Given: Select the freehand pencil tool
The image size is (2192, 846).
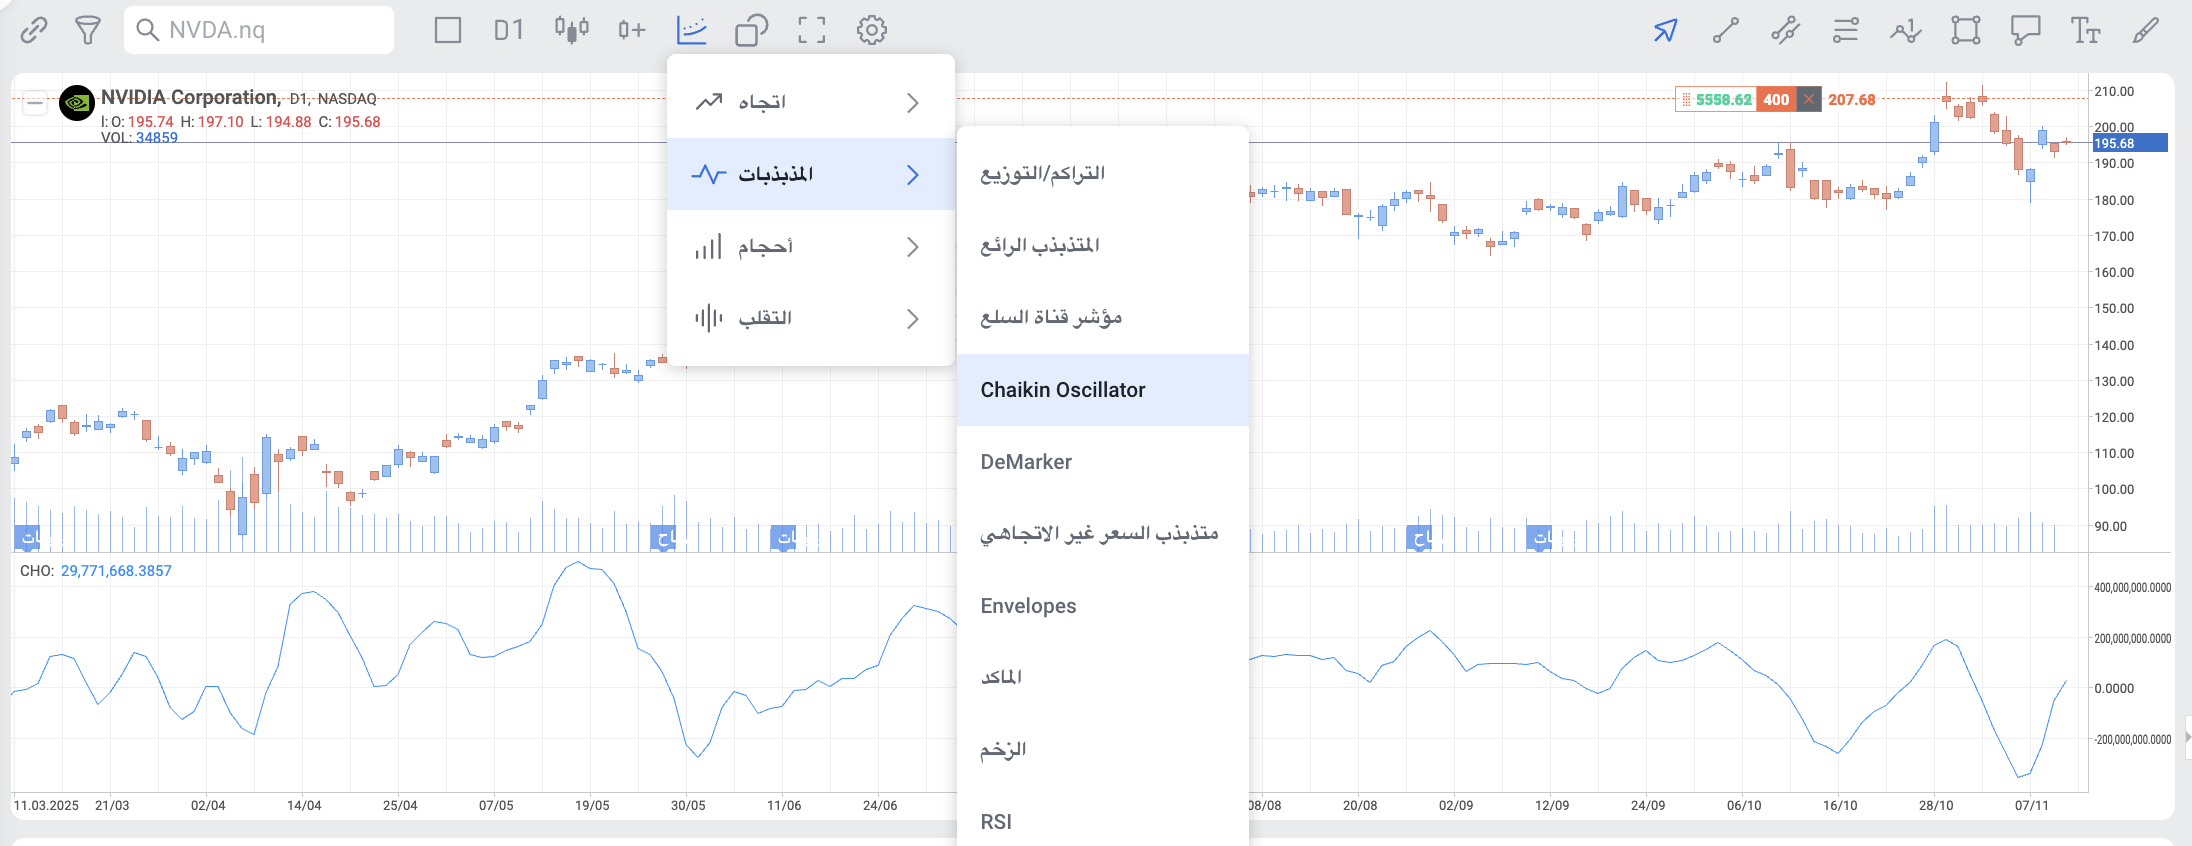Looking at the screenshot, I should pyautogui.click(x=2145, y=30).
